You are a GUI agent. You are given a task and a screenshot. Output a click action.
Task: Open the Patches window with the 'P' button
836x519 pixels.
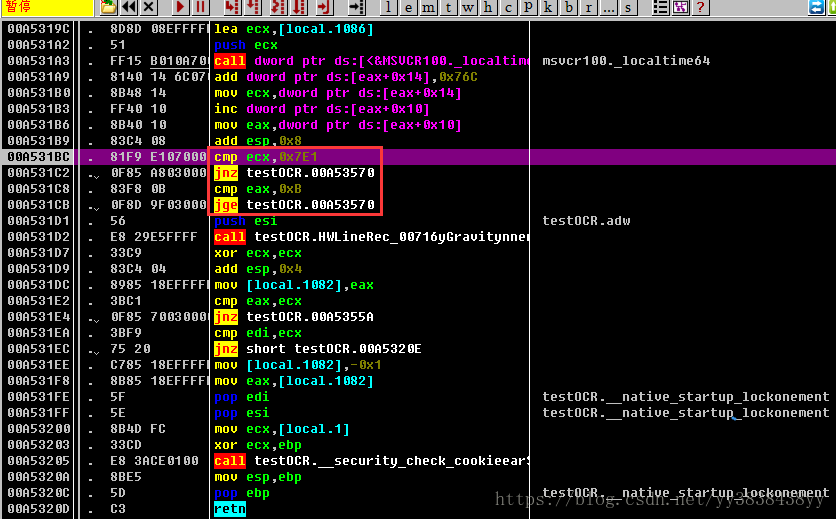[528, 7]
